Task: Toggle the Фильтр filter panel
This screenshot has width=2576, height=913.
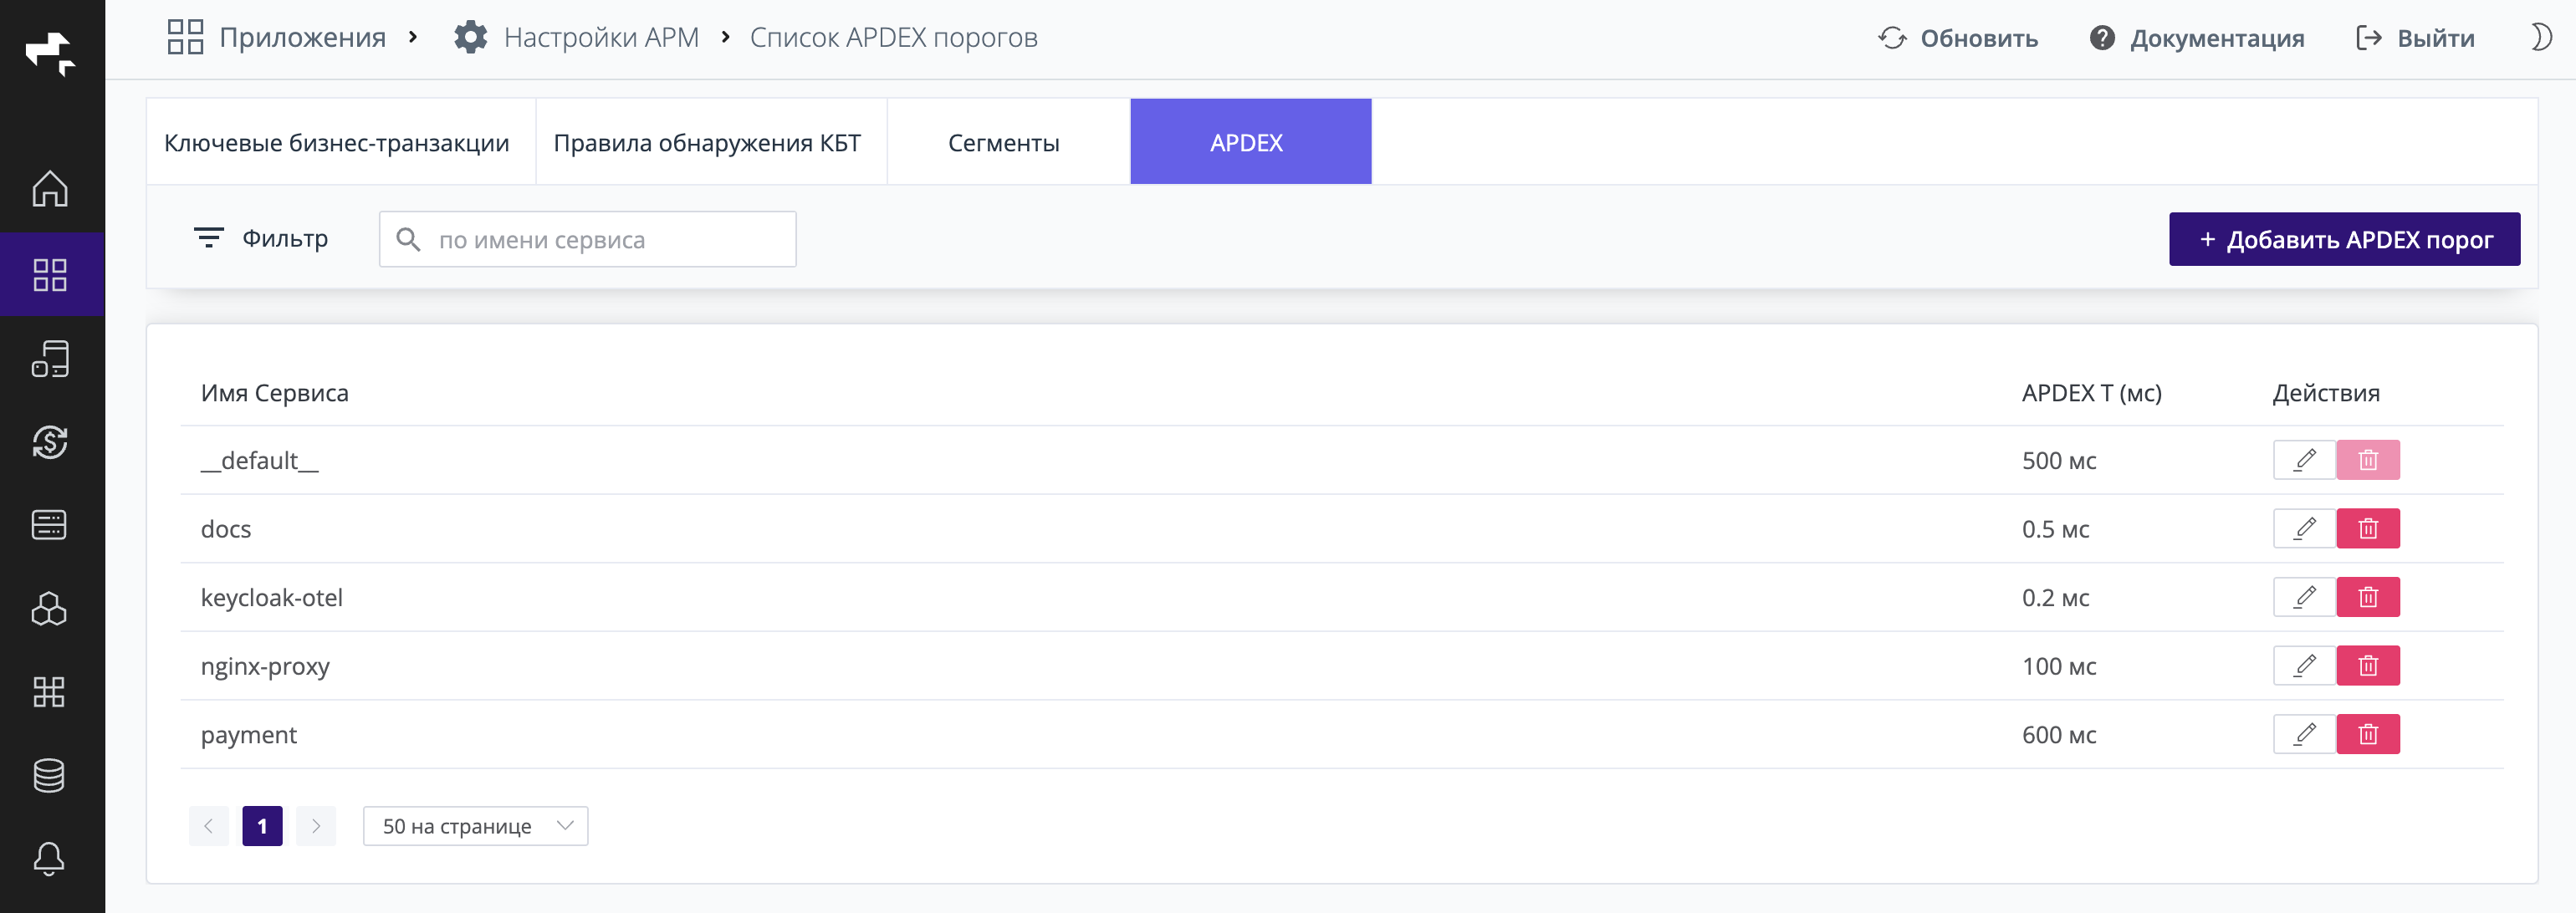Action: coord(261,238)
